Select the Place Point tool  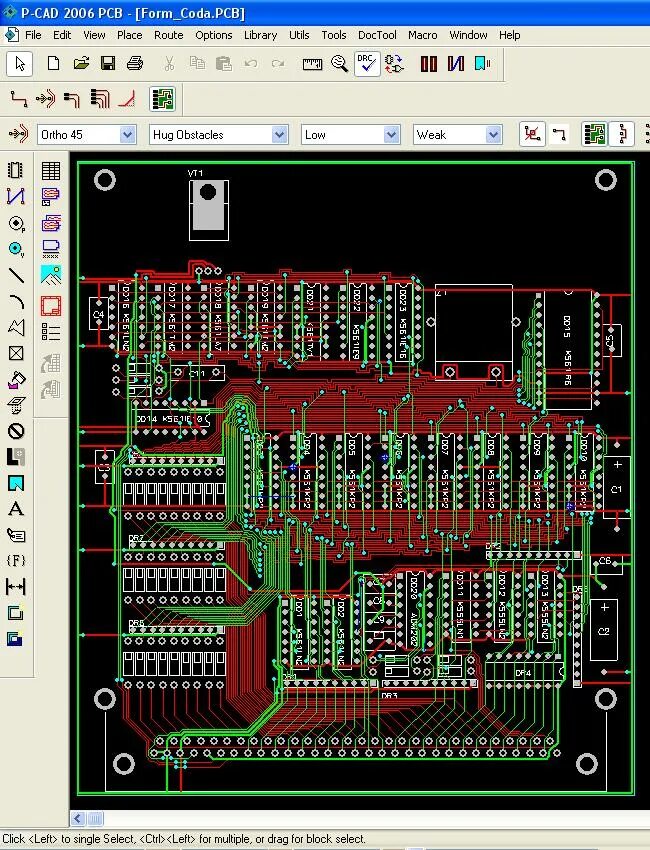click(16, 353)
